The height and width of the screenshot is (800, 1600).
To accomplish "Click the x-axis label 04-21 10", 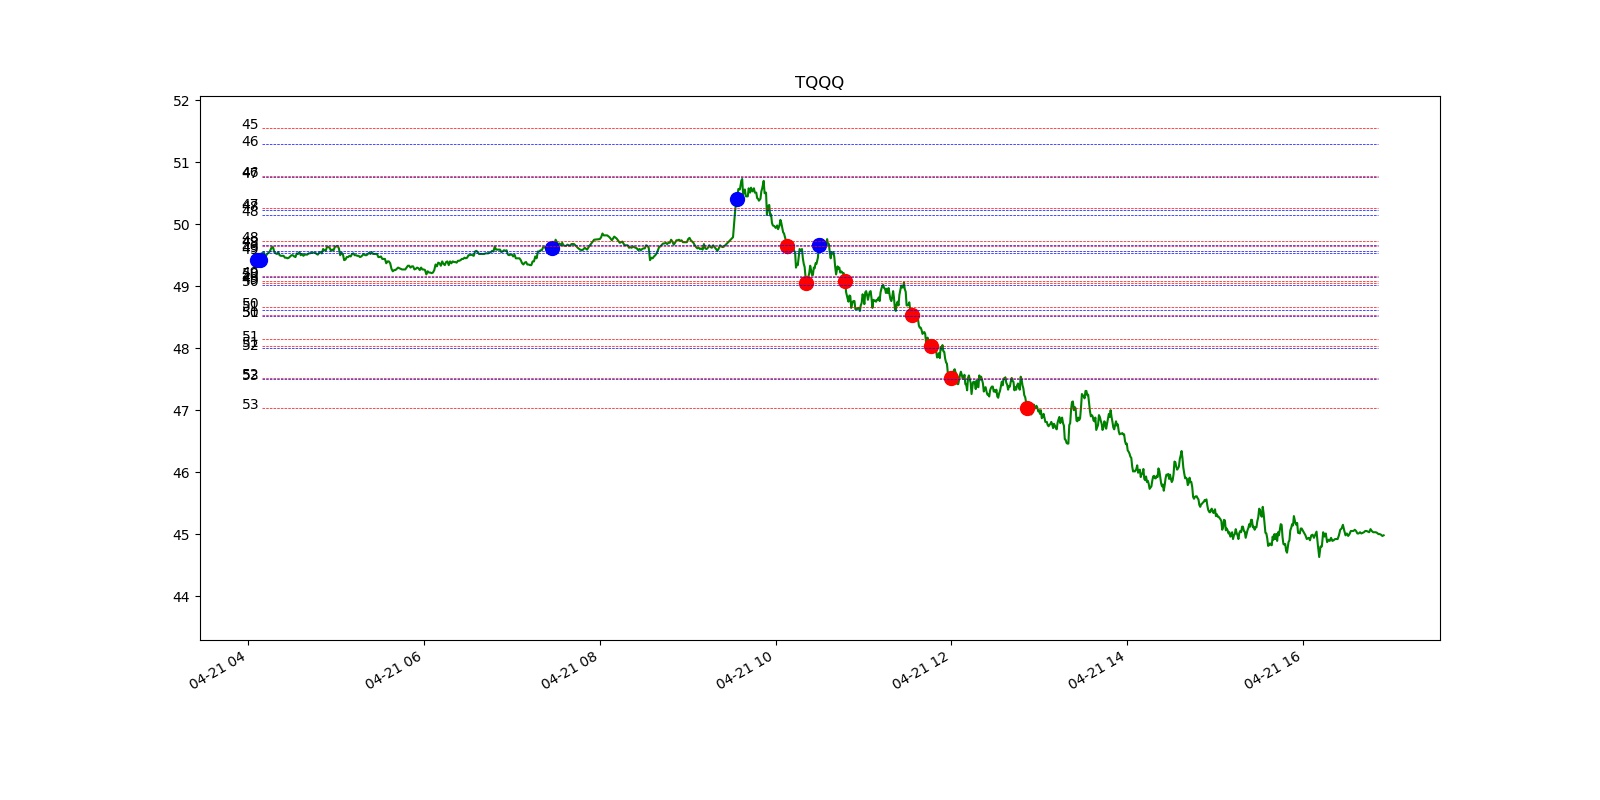I will tap(745, 669).
